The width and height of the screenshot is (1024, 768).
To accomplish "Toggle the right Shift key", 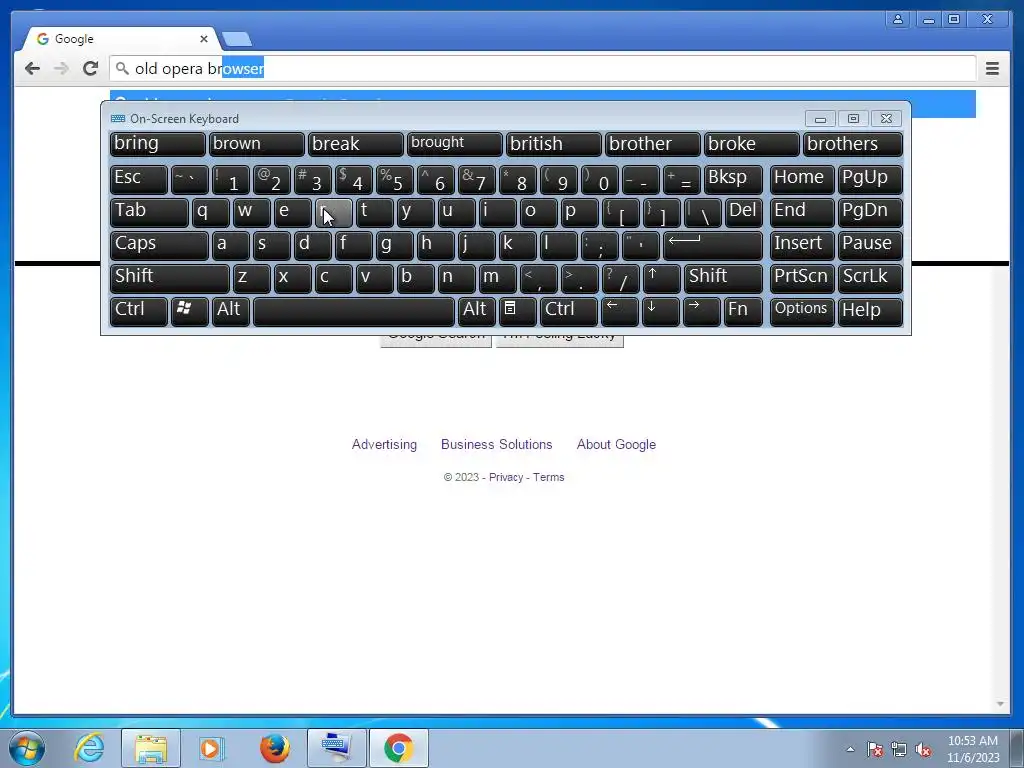I will click(724, 278).
